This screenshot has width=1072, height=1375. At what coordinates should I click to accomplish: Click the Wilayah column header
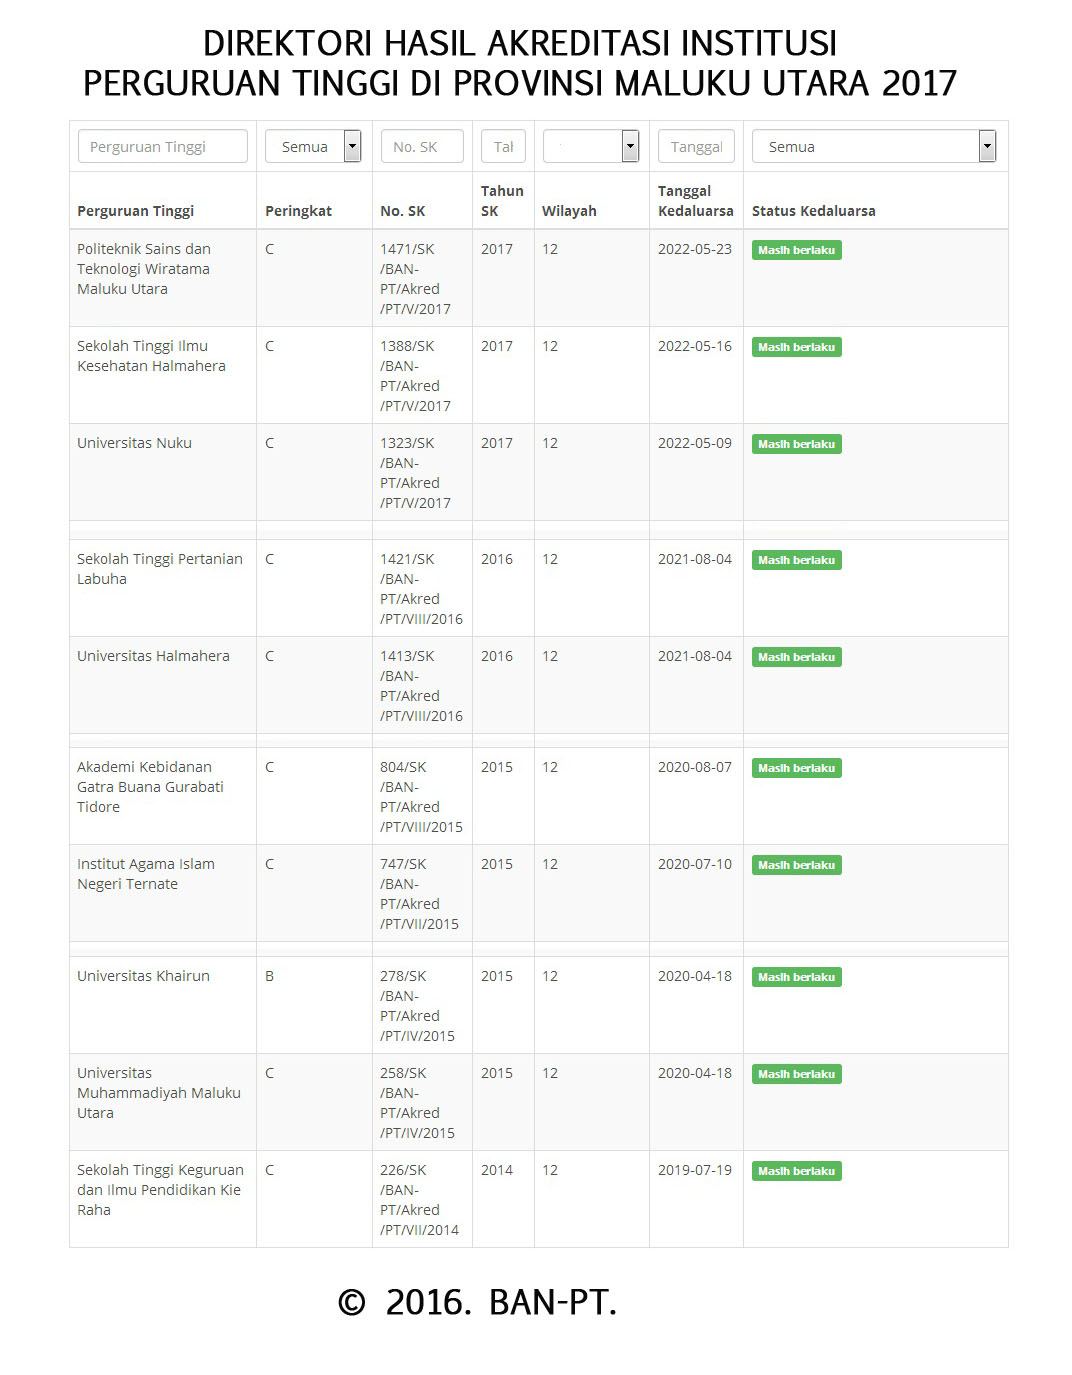coord(569,211)
